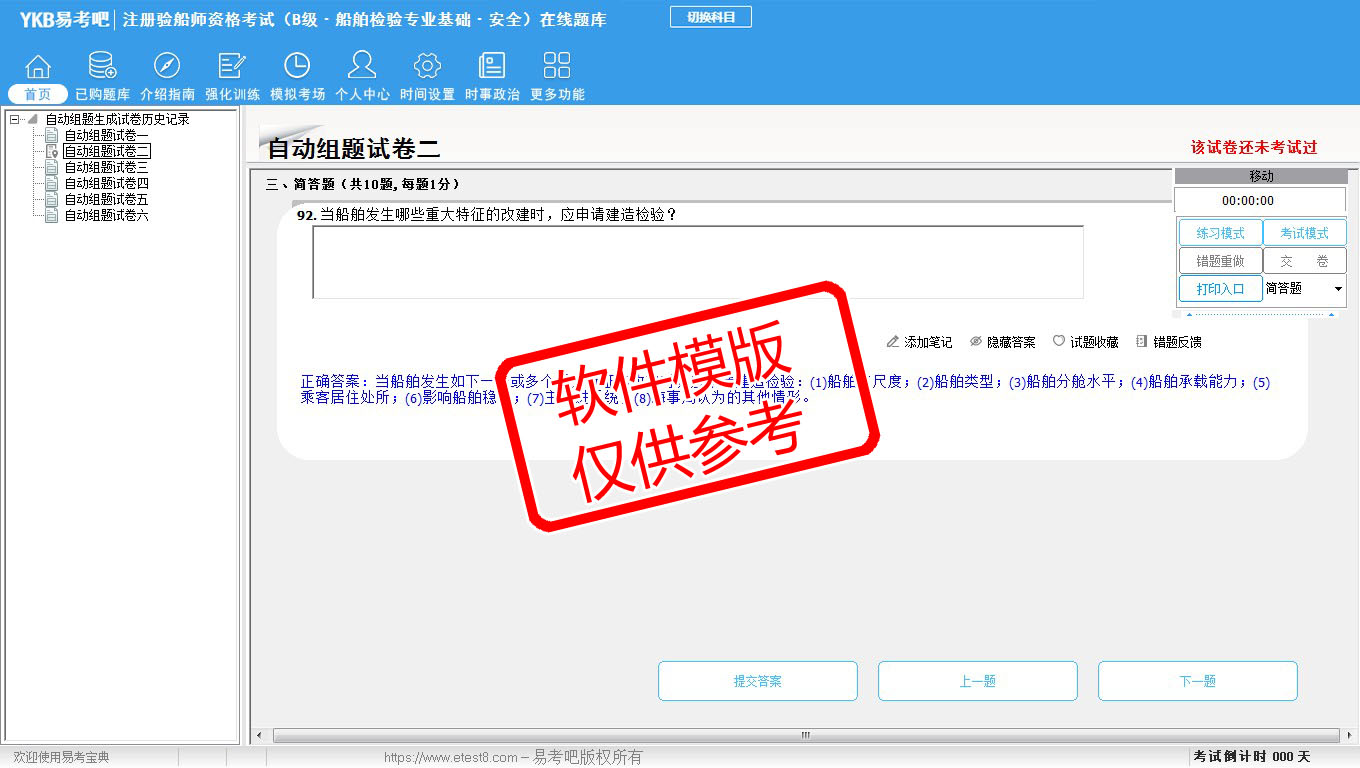The width and height of the screenshot is (1360, 768).
Task: Toggle 隐藏答案 to hide the answer
Action: click(x=1002, y=342)
